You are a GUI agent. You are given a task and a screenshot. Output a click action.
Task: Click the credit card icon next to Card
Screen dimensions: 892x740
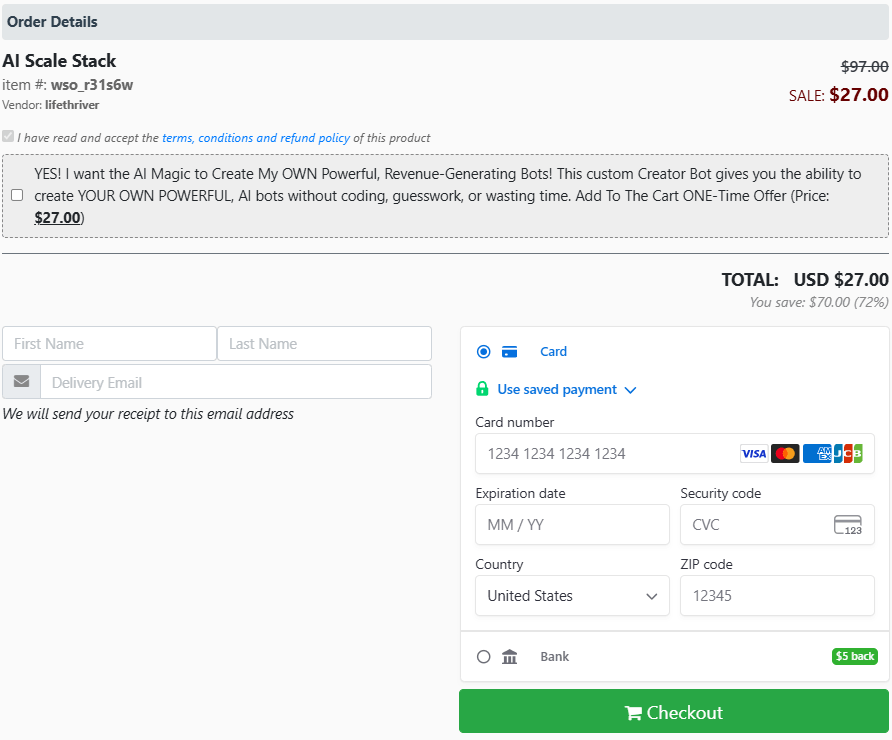pos(509,352)
